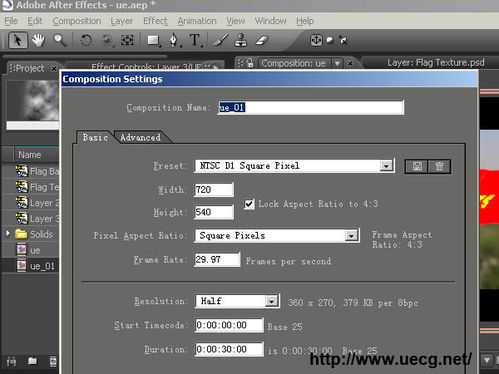Expand the Solids folder in Project panel

tap(8, 234)
